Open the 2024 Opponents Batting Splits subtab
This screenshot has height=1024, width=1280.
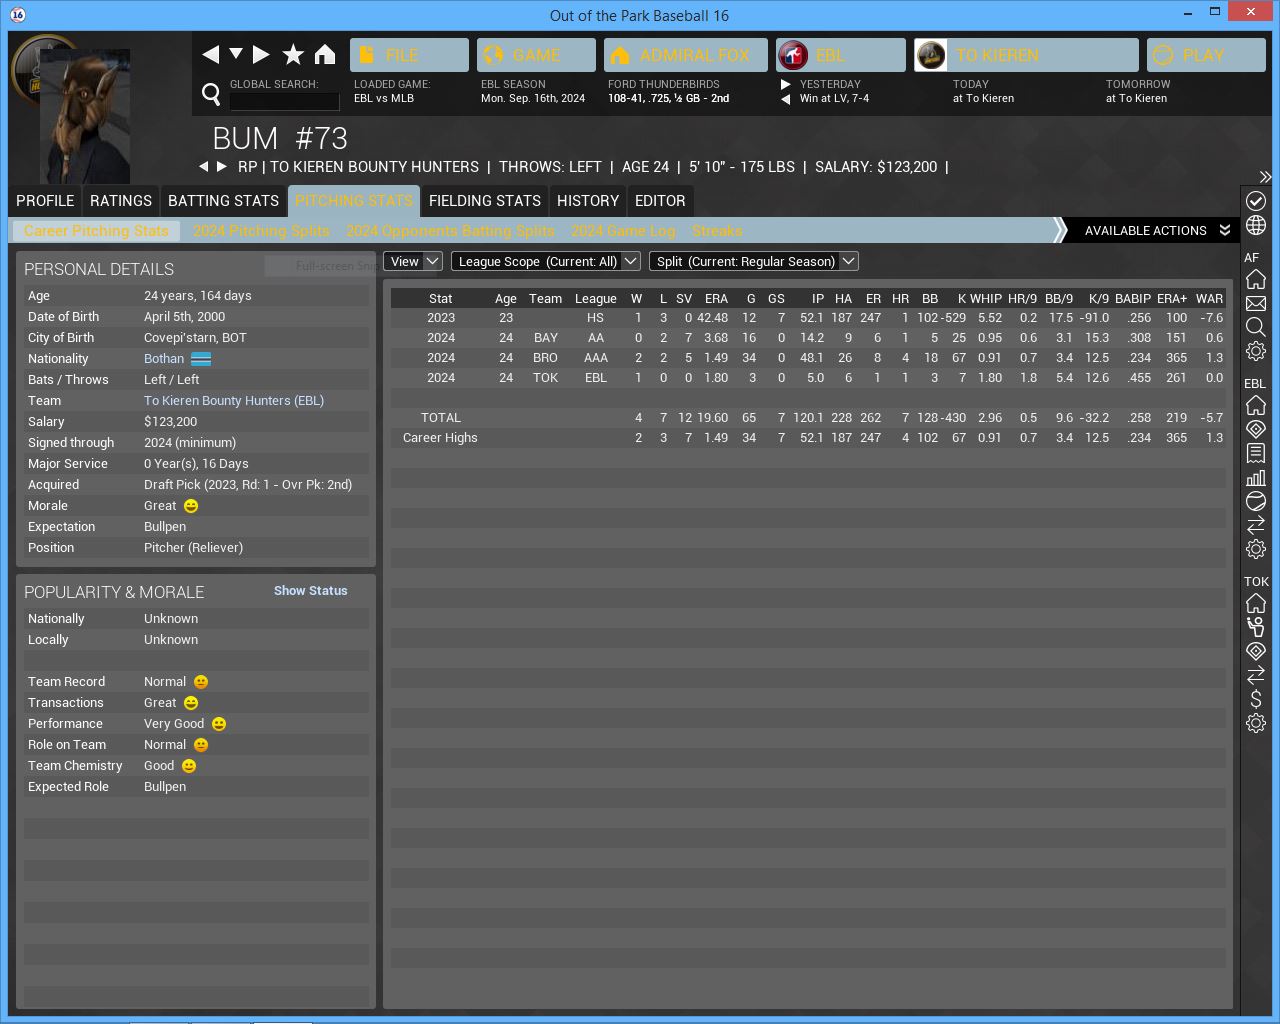[450, 231]
